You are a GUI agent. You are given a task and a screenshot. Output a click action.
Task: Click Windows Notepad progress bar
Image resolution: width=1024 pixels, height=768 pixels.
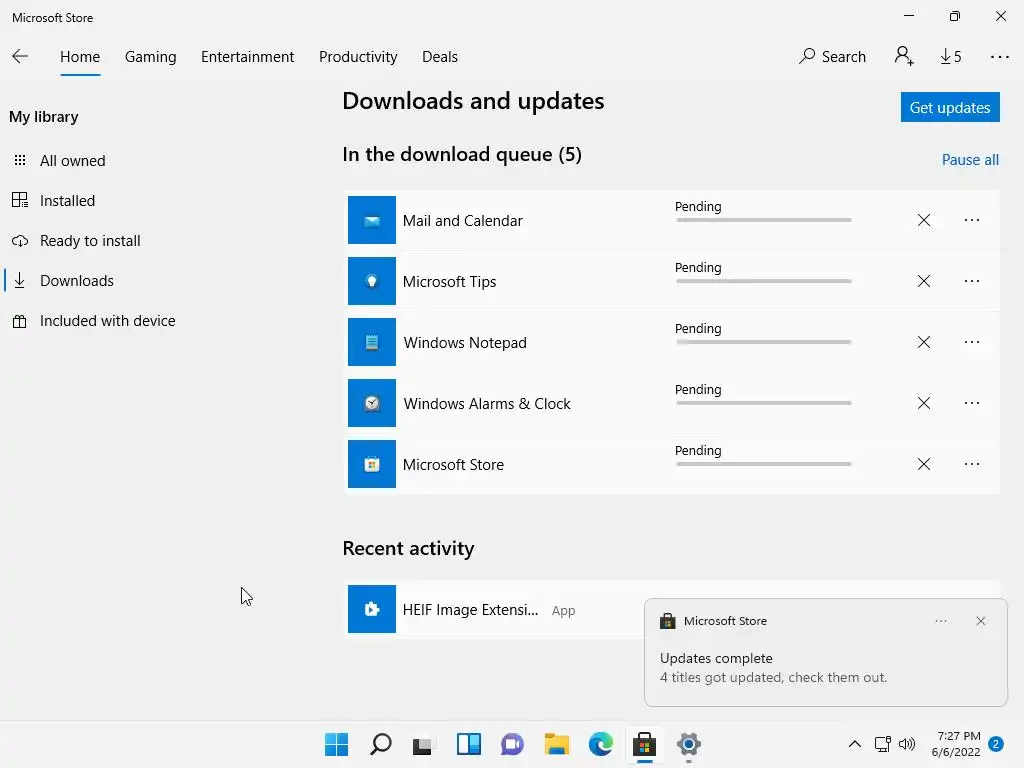coord(763,342)
